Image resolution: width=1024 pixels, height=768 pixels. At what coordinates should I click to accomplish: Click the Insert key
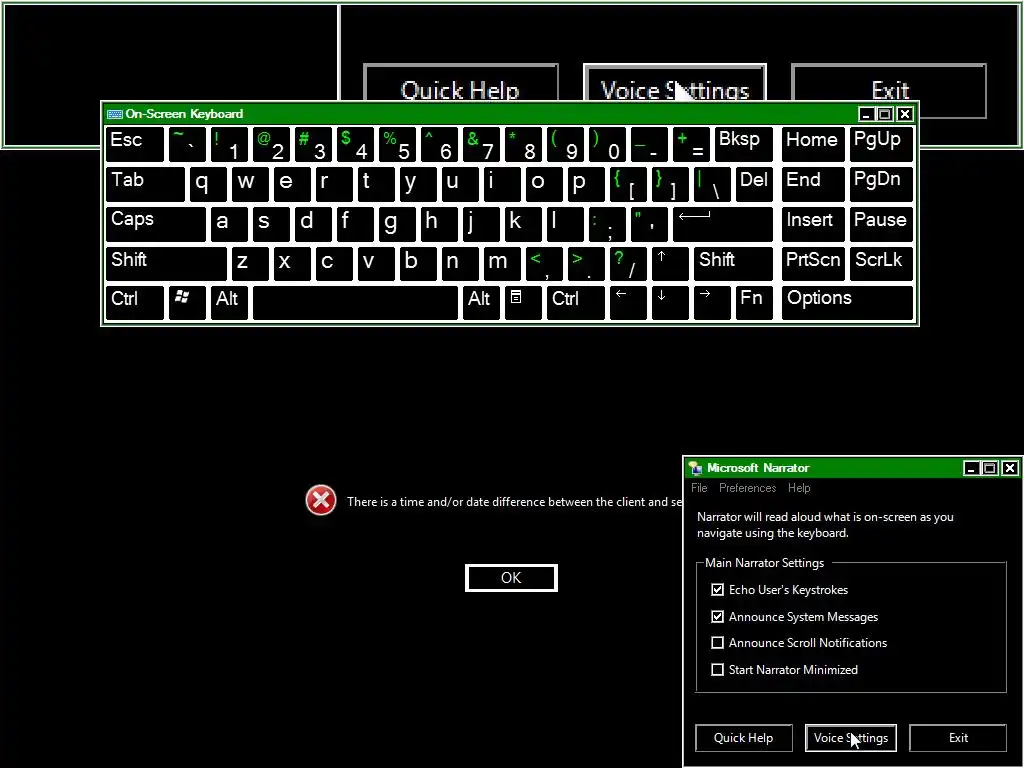[x=813, y=224]
